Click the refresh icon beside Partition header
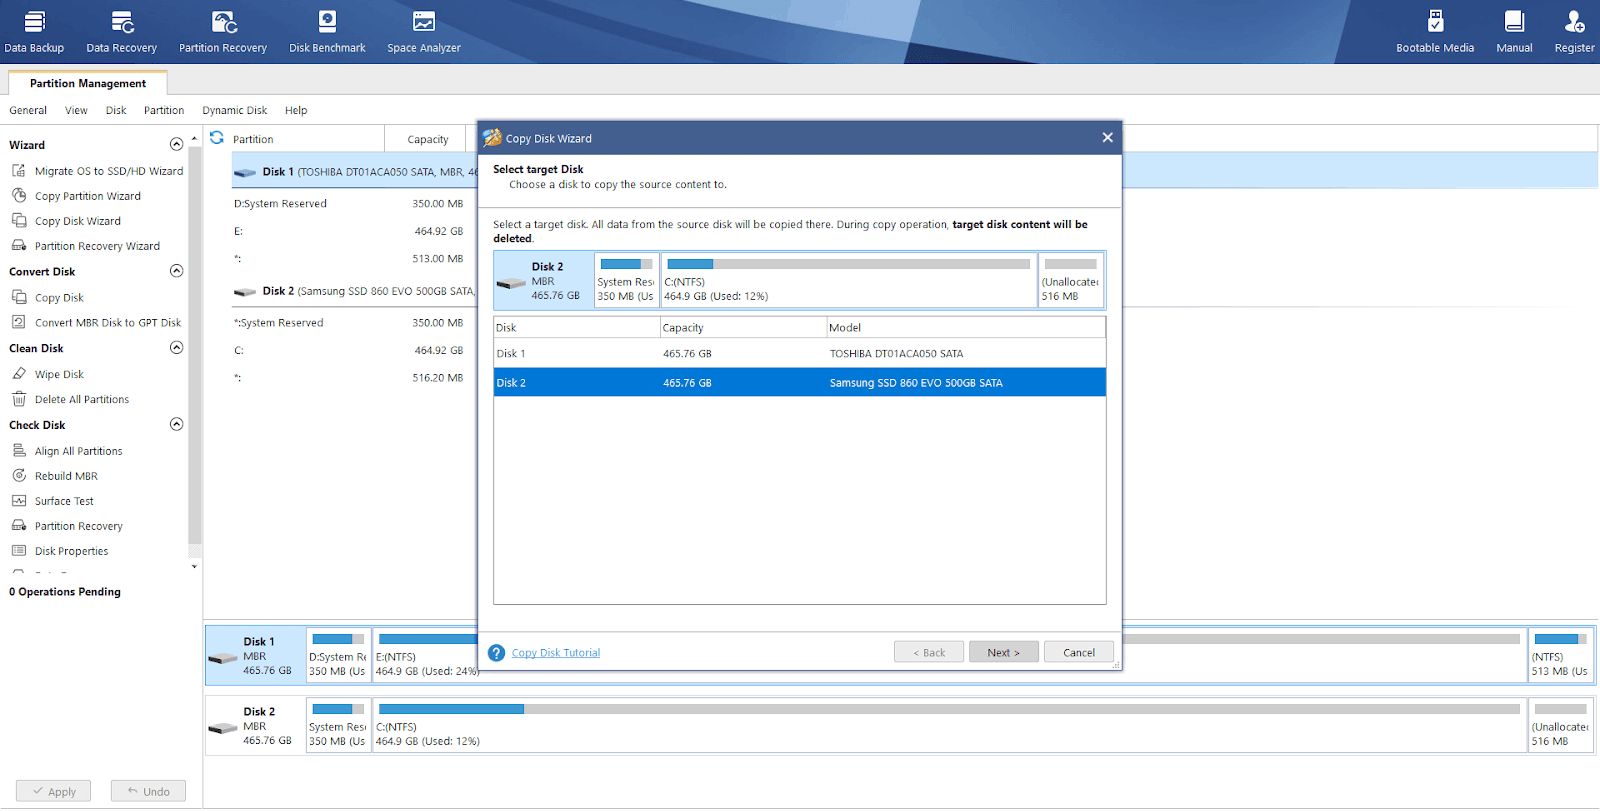 click(x=217, y=138)
